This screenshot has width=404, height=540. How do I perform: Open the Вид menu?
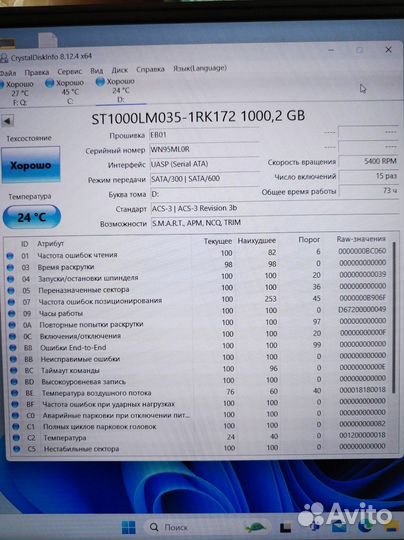coord(96,71)
